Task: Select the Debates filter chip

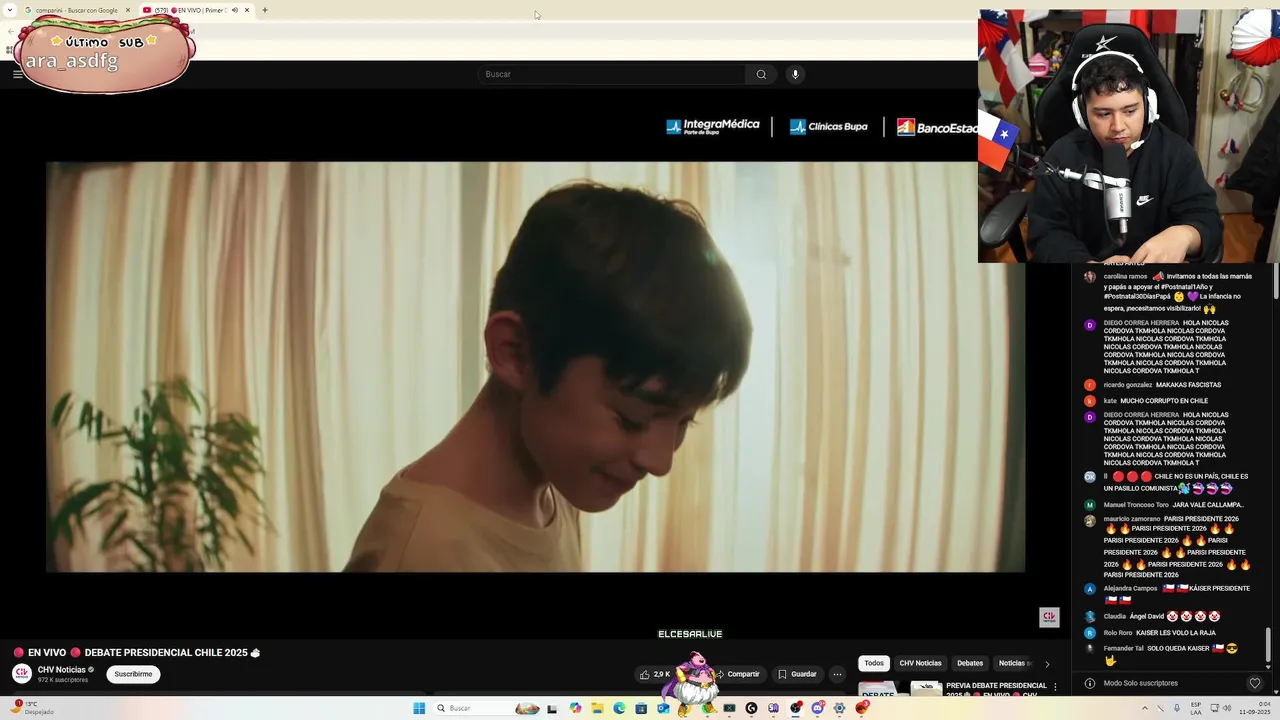Action: (x=970, y=663)
